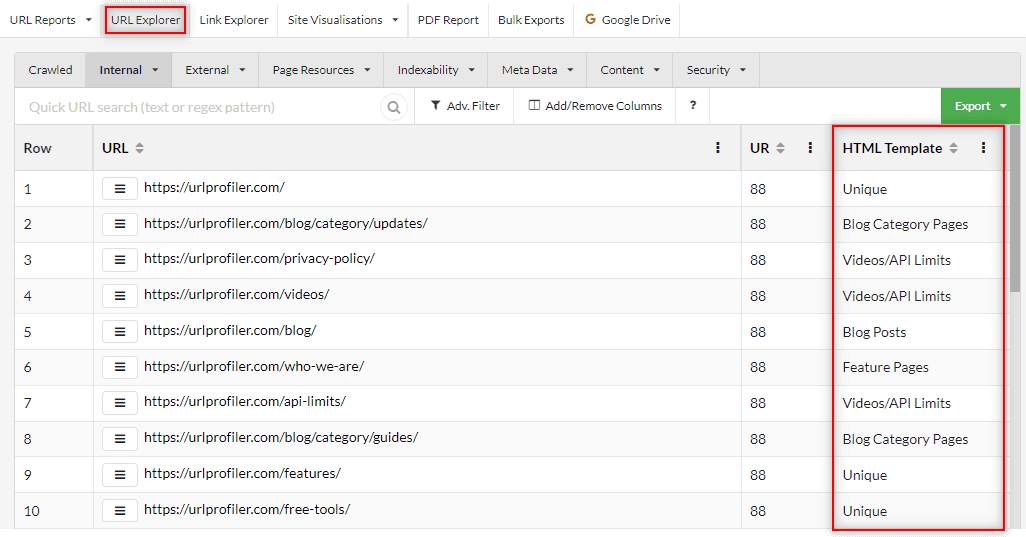Open row menu icon for privacy-policy URL
The width and height of the screenshot is (1026, 537).
[x=120, y=260]
